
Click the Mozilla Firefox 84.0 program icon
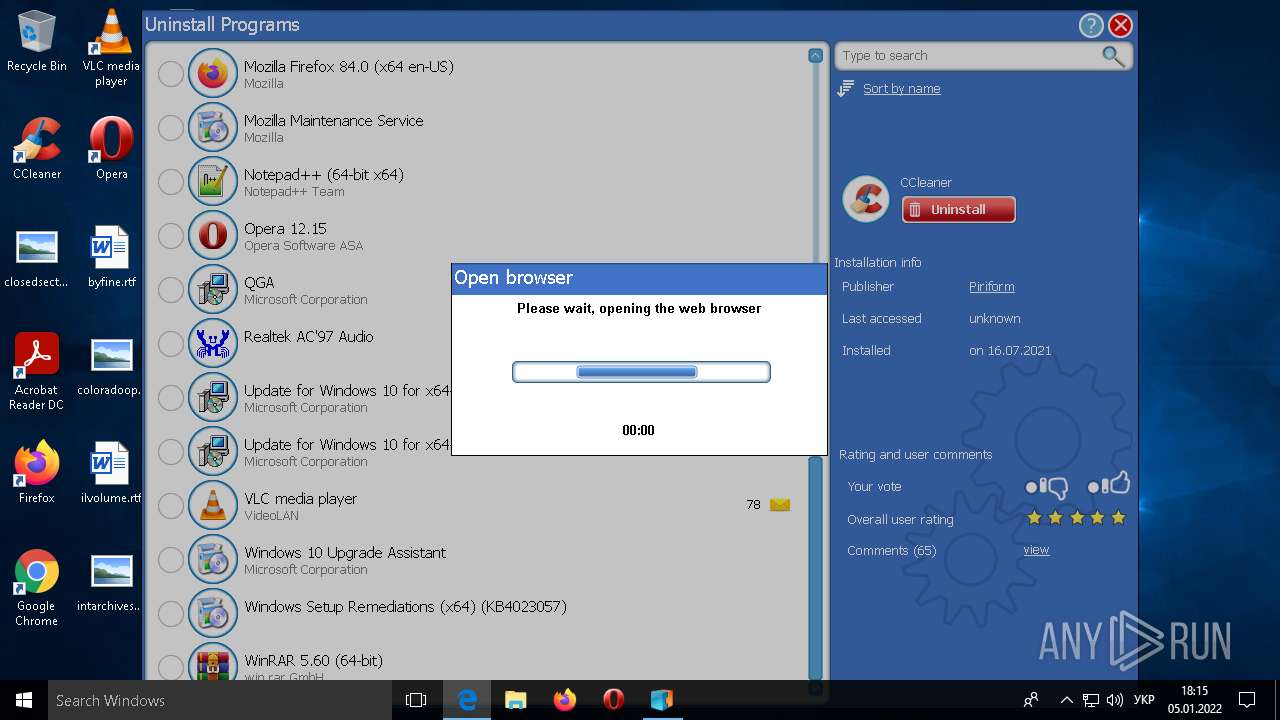[212, 73]
